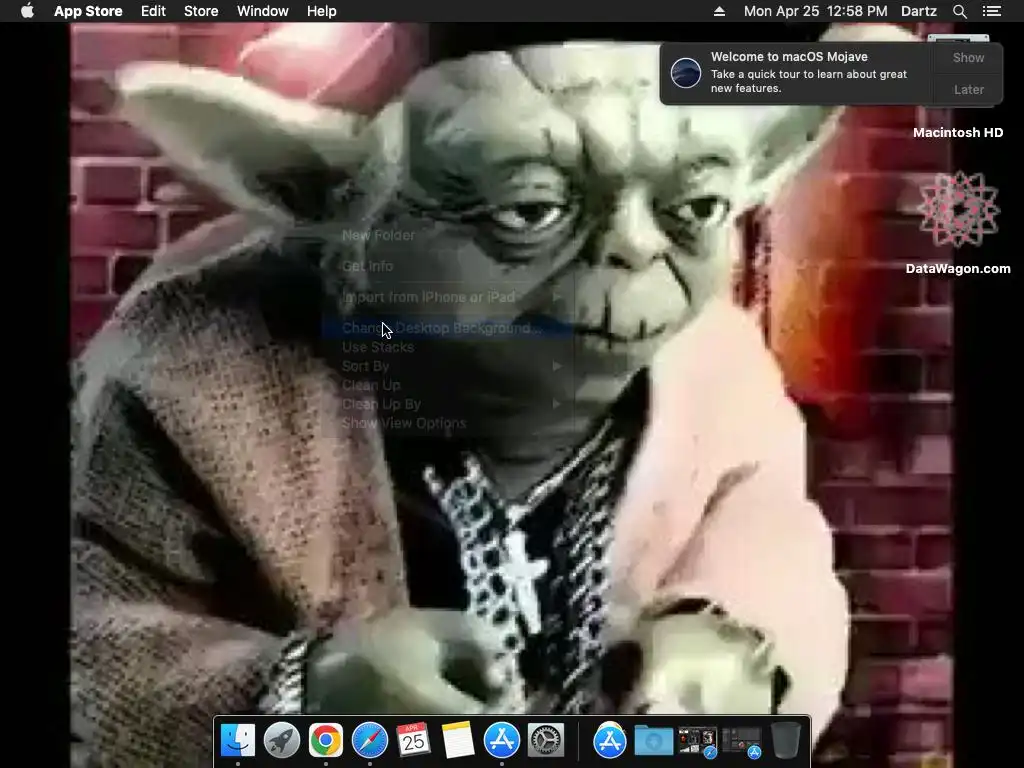Switch to running App Store in Dock

point(502,741)
